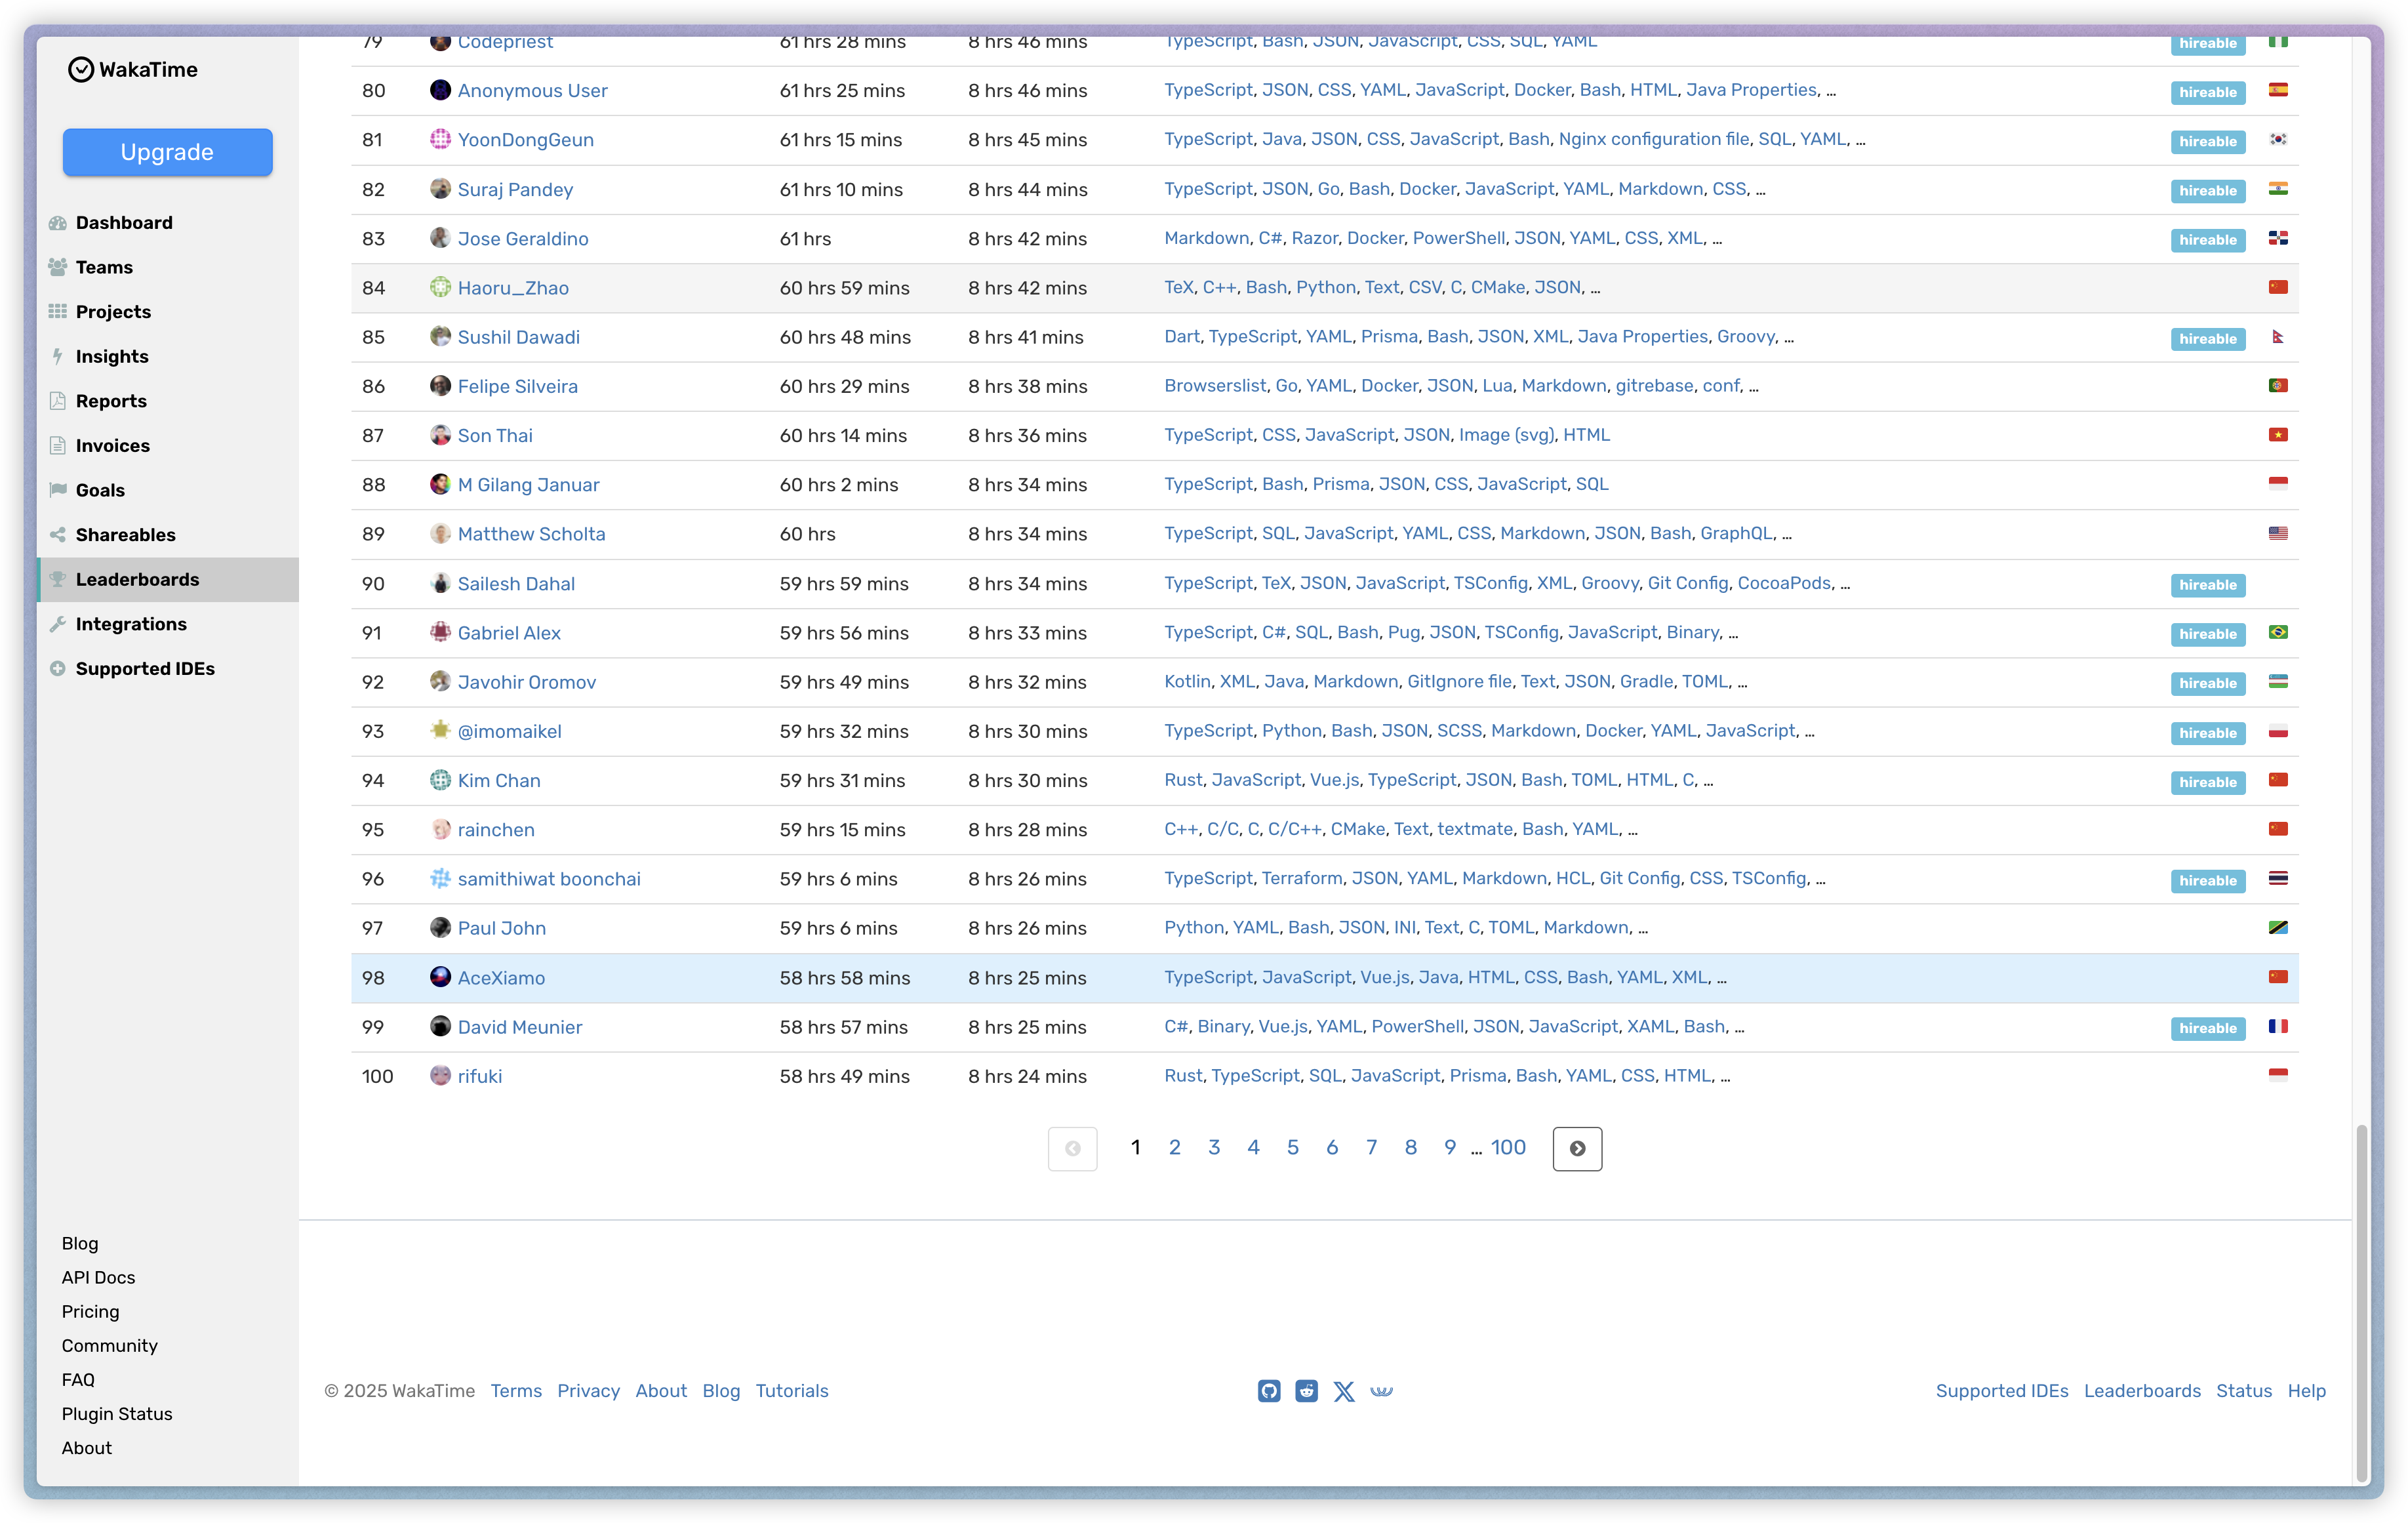This screenshot has height=1523, width=2408.
Task: Click the previous page arrow button
Action: pyautogui.click(x=1072, y=1148)
